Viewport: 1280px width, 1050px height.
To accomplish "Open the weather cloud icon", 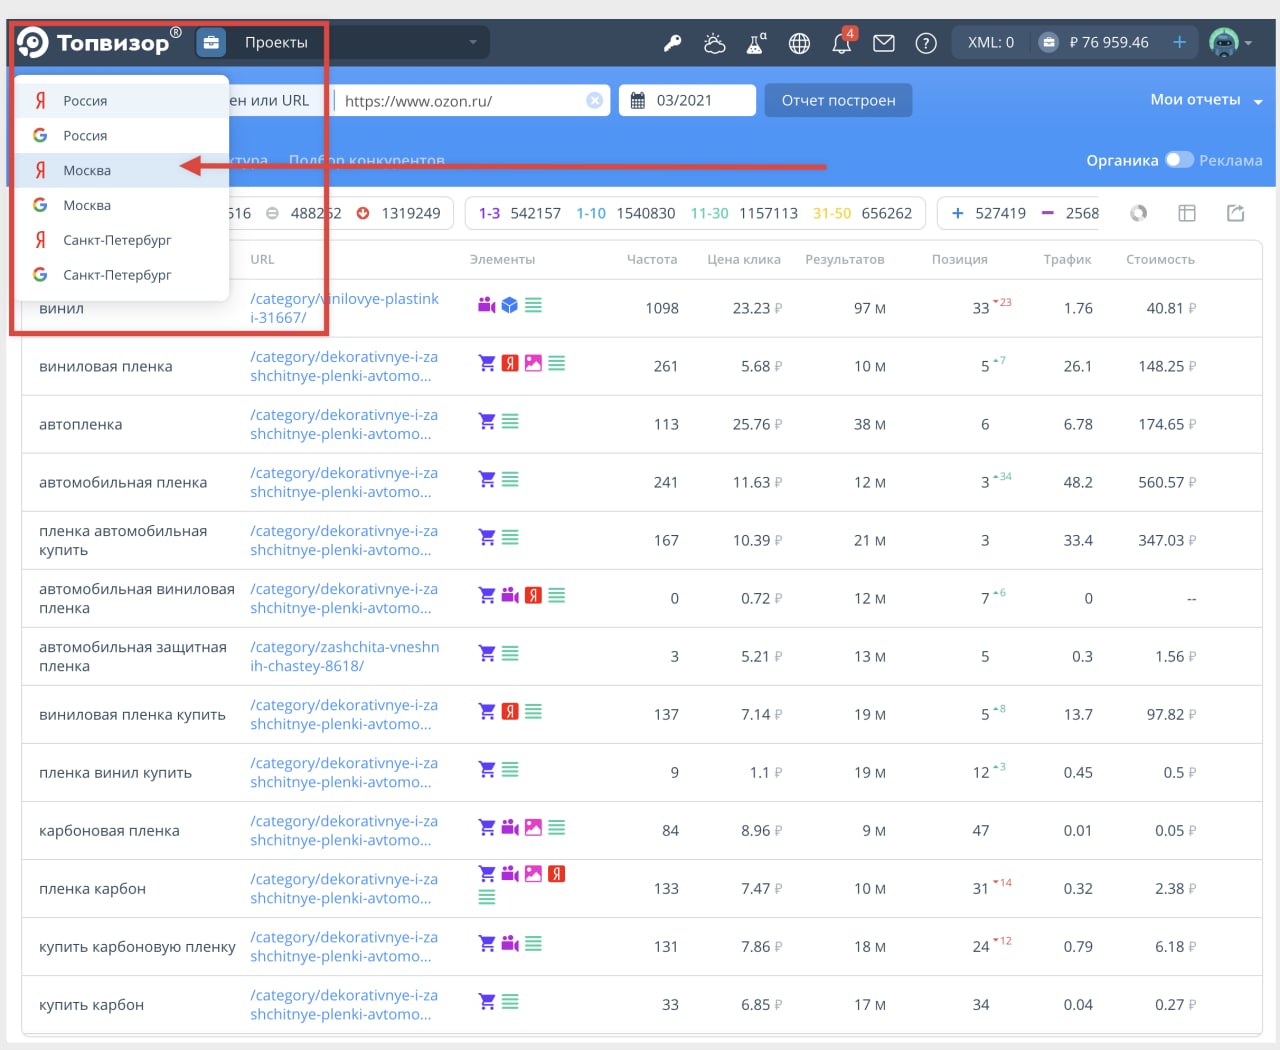I will [714, 43].
